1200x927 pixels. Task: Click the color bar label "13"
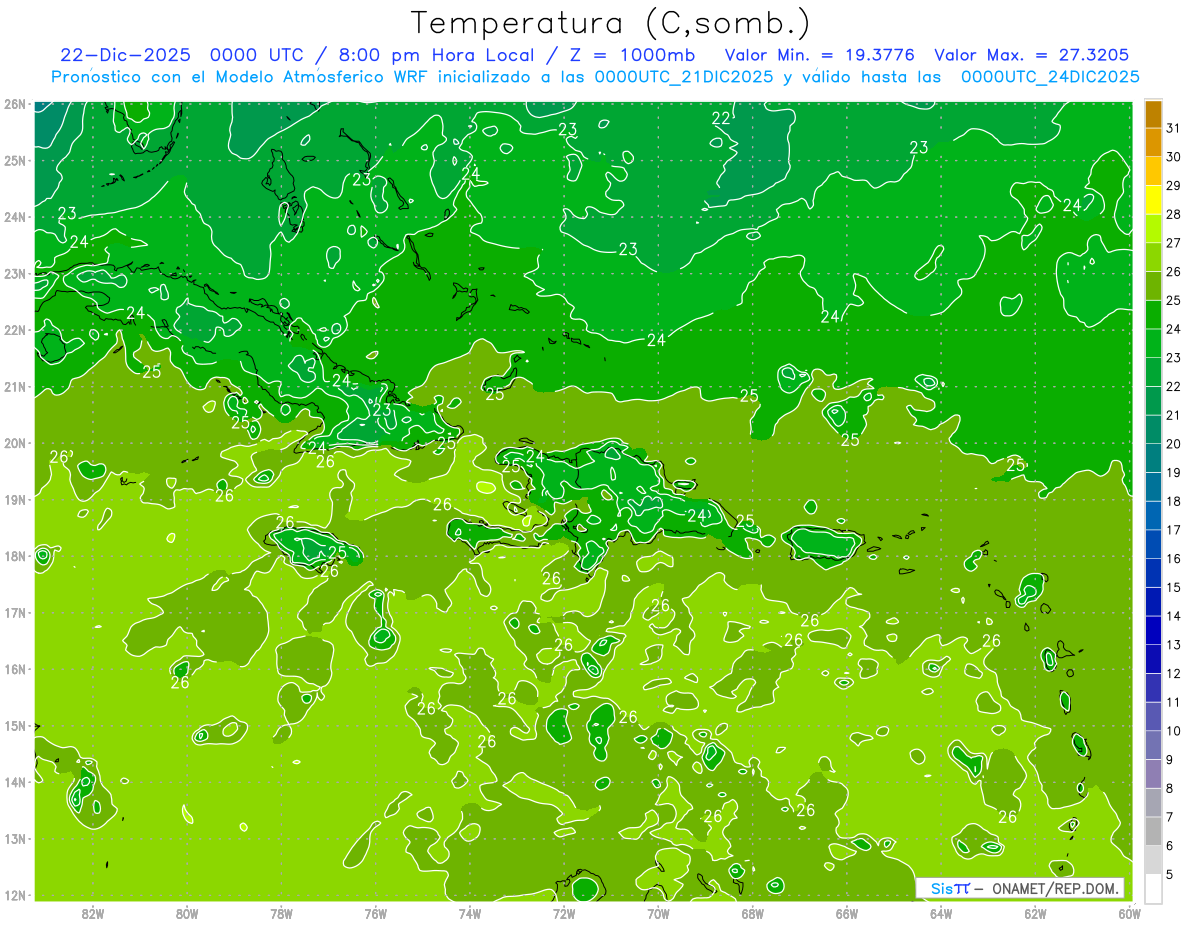(1174, 645)
